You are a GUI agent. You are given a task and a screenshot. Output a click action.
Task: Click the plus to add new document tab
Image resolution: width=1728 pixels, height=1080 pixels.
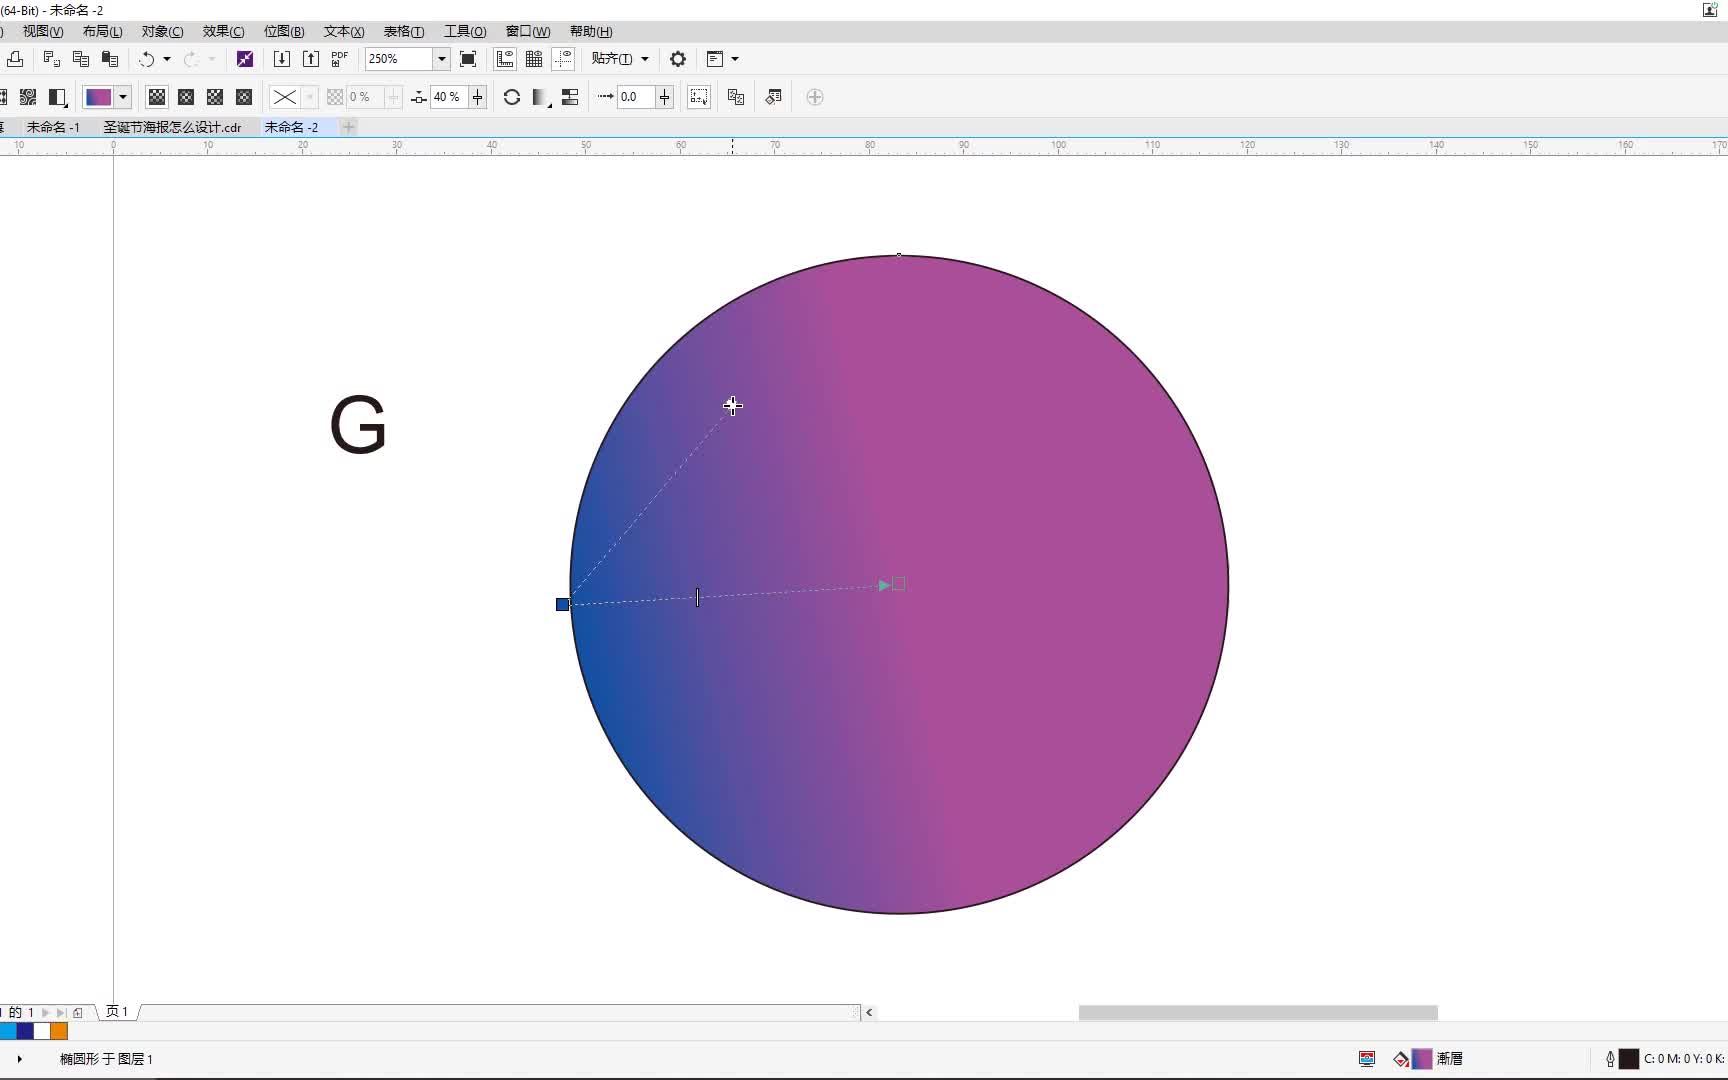(x=349, y=127)
